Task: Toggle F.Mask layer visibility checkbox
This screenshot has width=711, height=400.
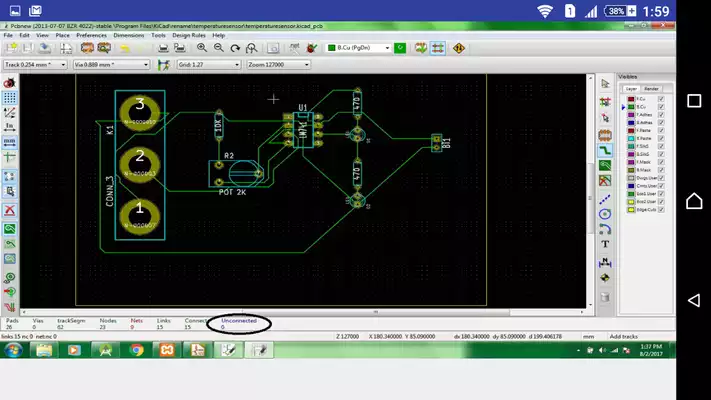Action: tap(661, 162)
